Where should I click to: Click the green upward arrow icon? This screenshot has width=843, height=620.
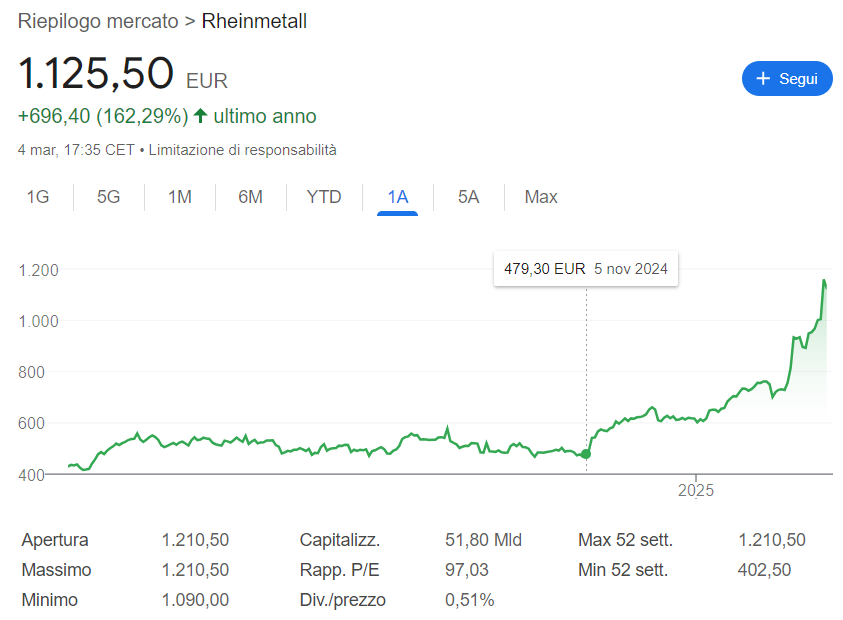point(201,116)
